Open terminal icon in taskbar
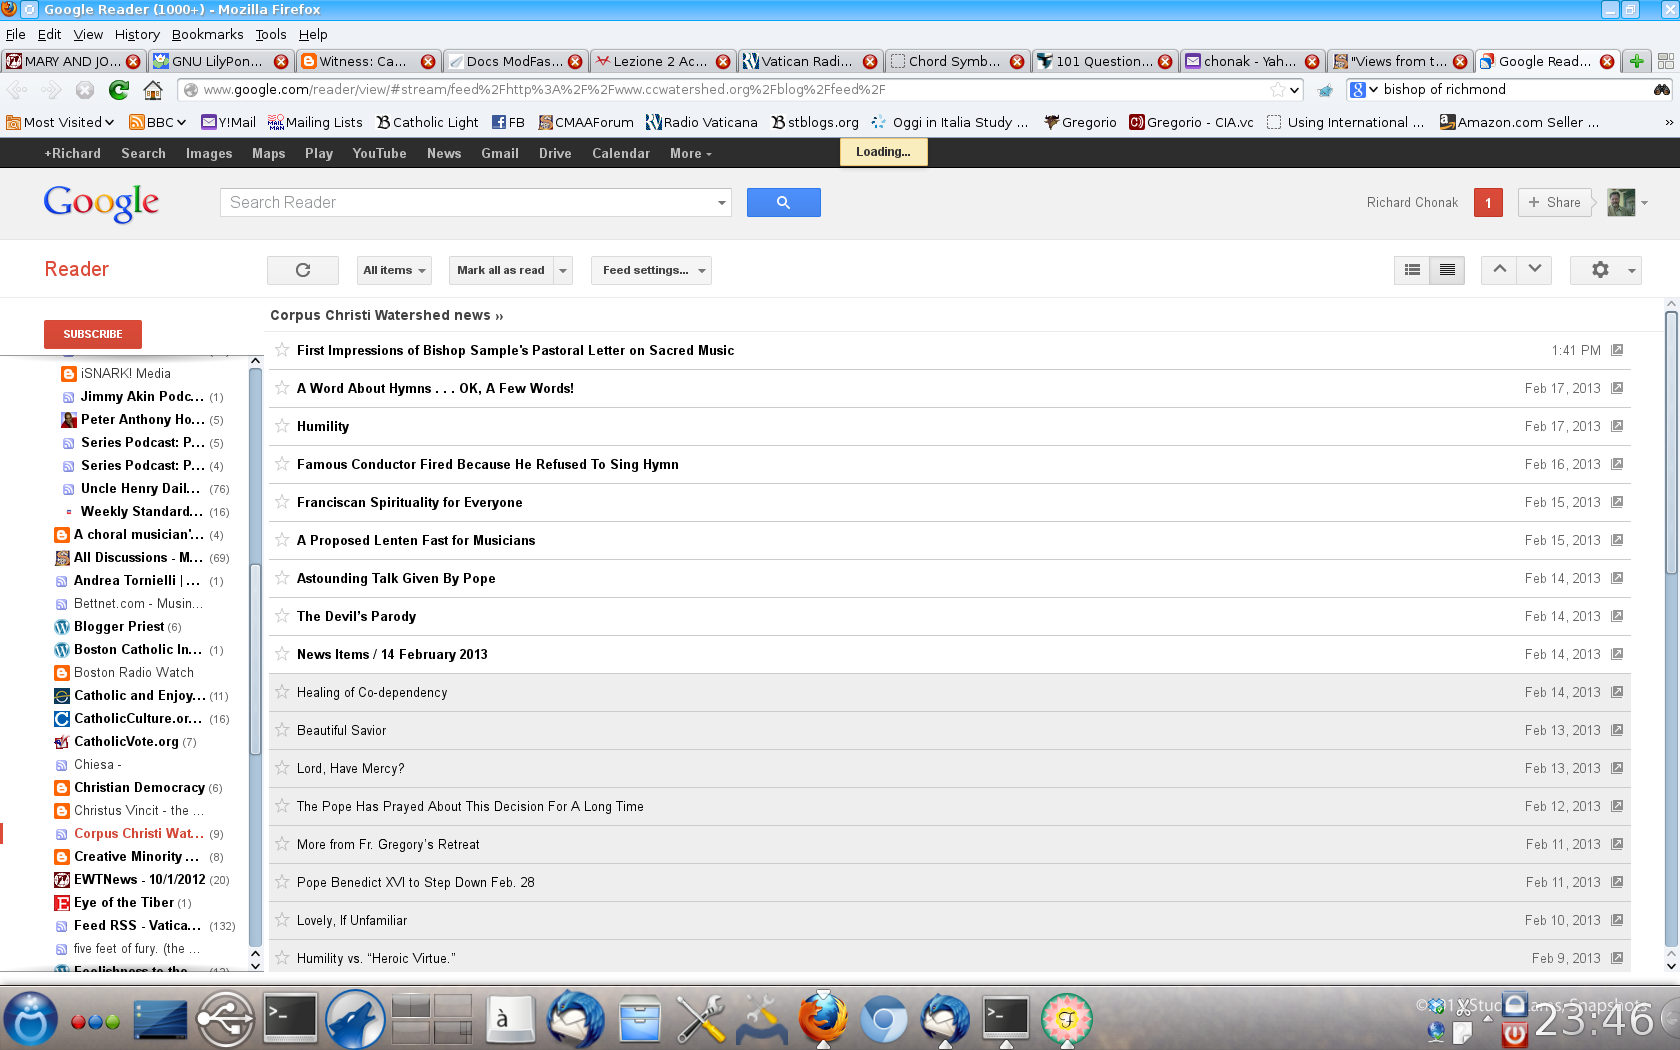Viewport: 1680px width, 1050px height. point(290,1019)
